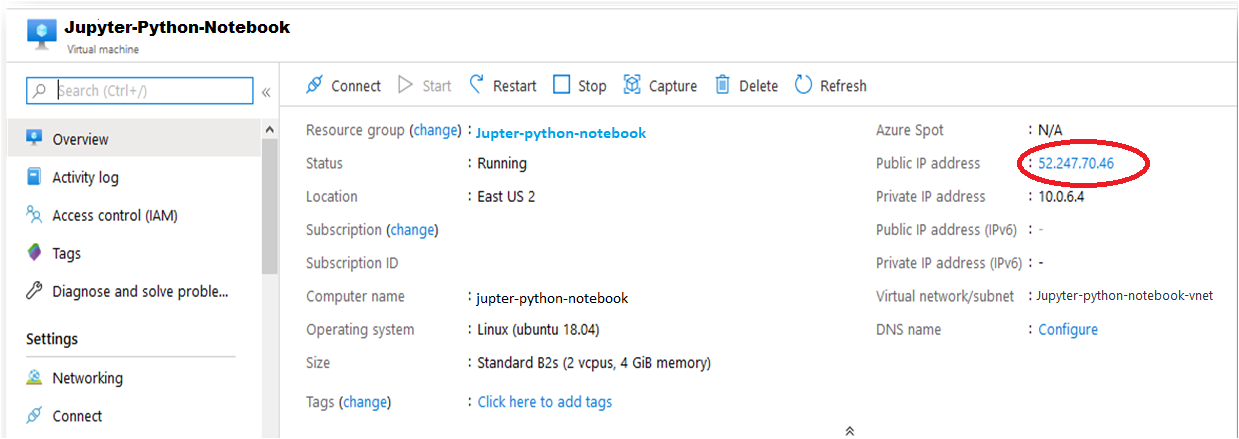1239x439 pixels.
Task: Click the sidebar scrollbar up arrow
Action: click(x=269, y=130)
